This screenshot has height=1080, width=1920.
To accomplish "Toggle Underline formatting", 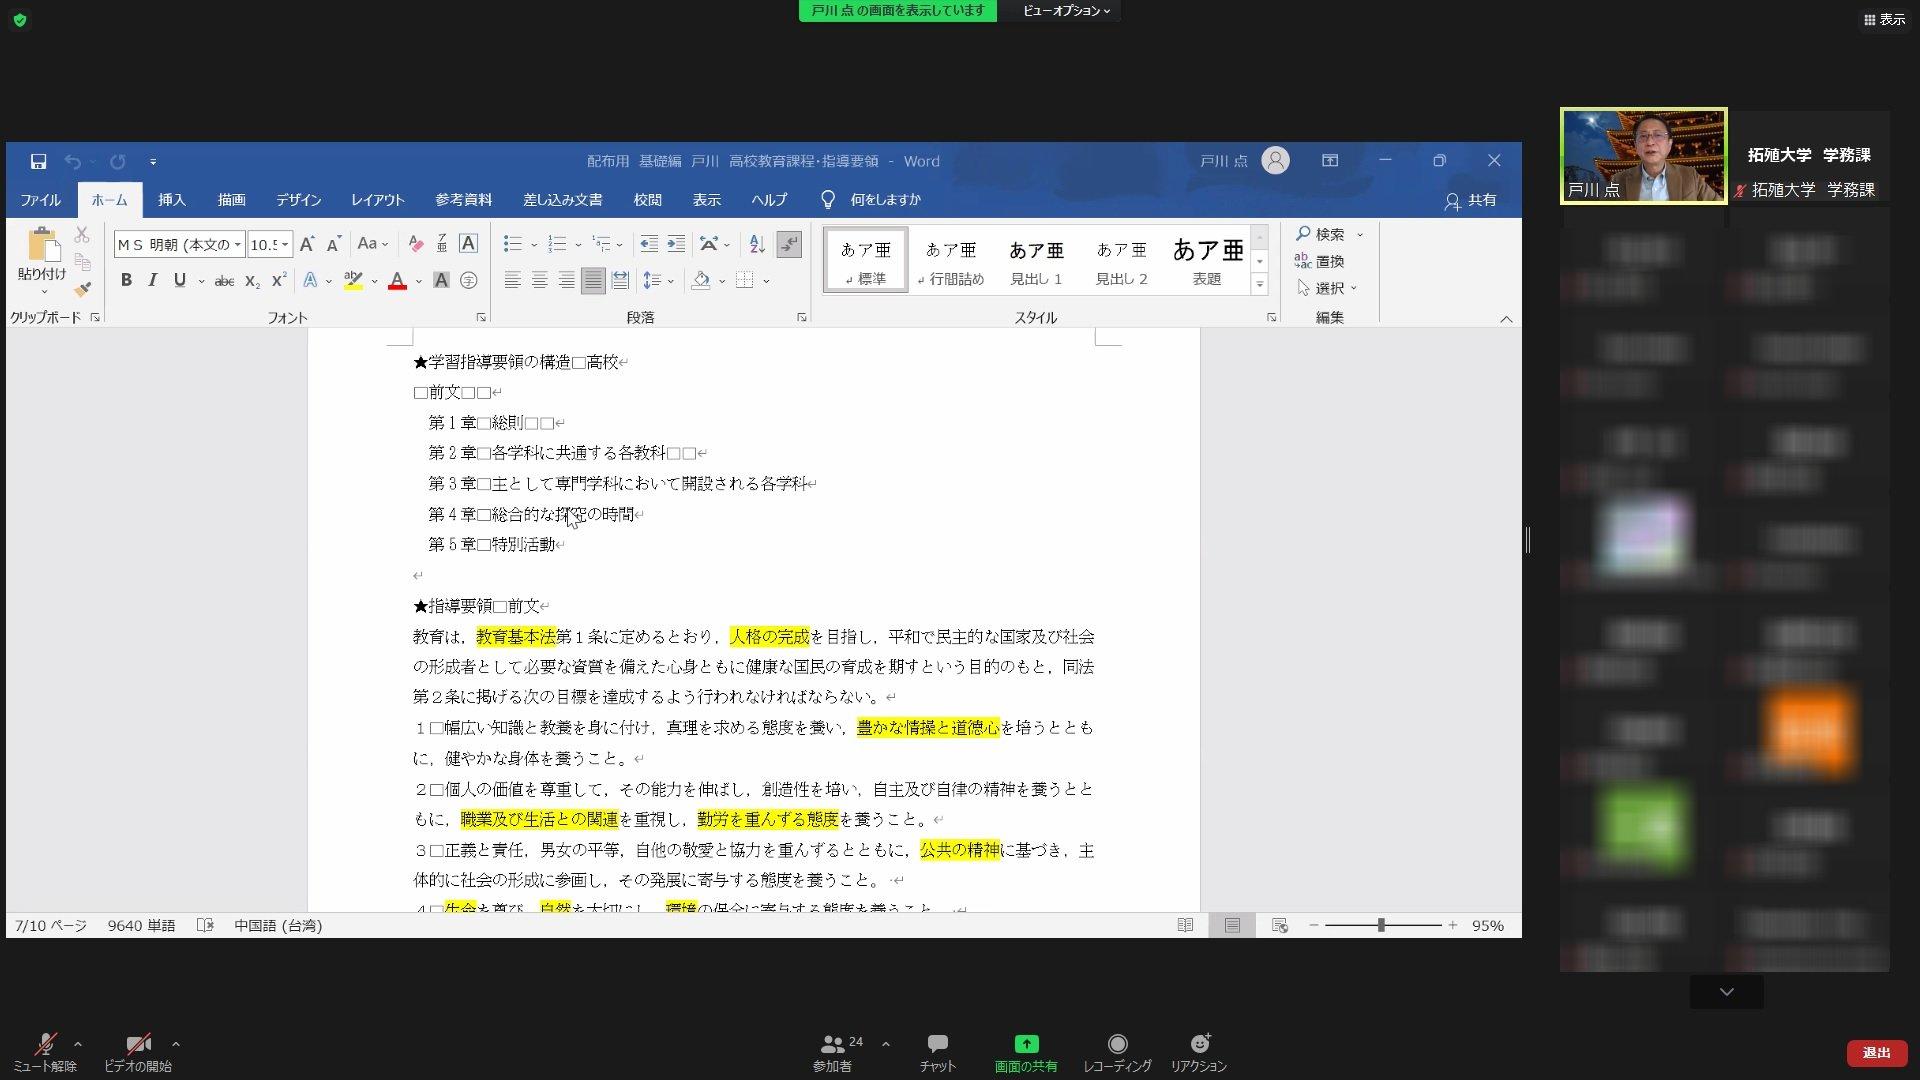I will click(x=180, y=281).
